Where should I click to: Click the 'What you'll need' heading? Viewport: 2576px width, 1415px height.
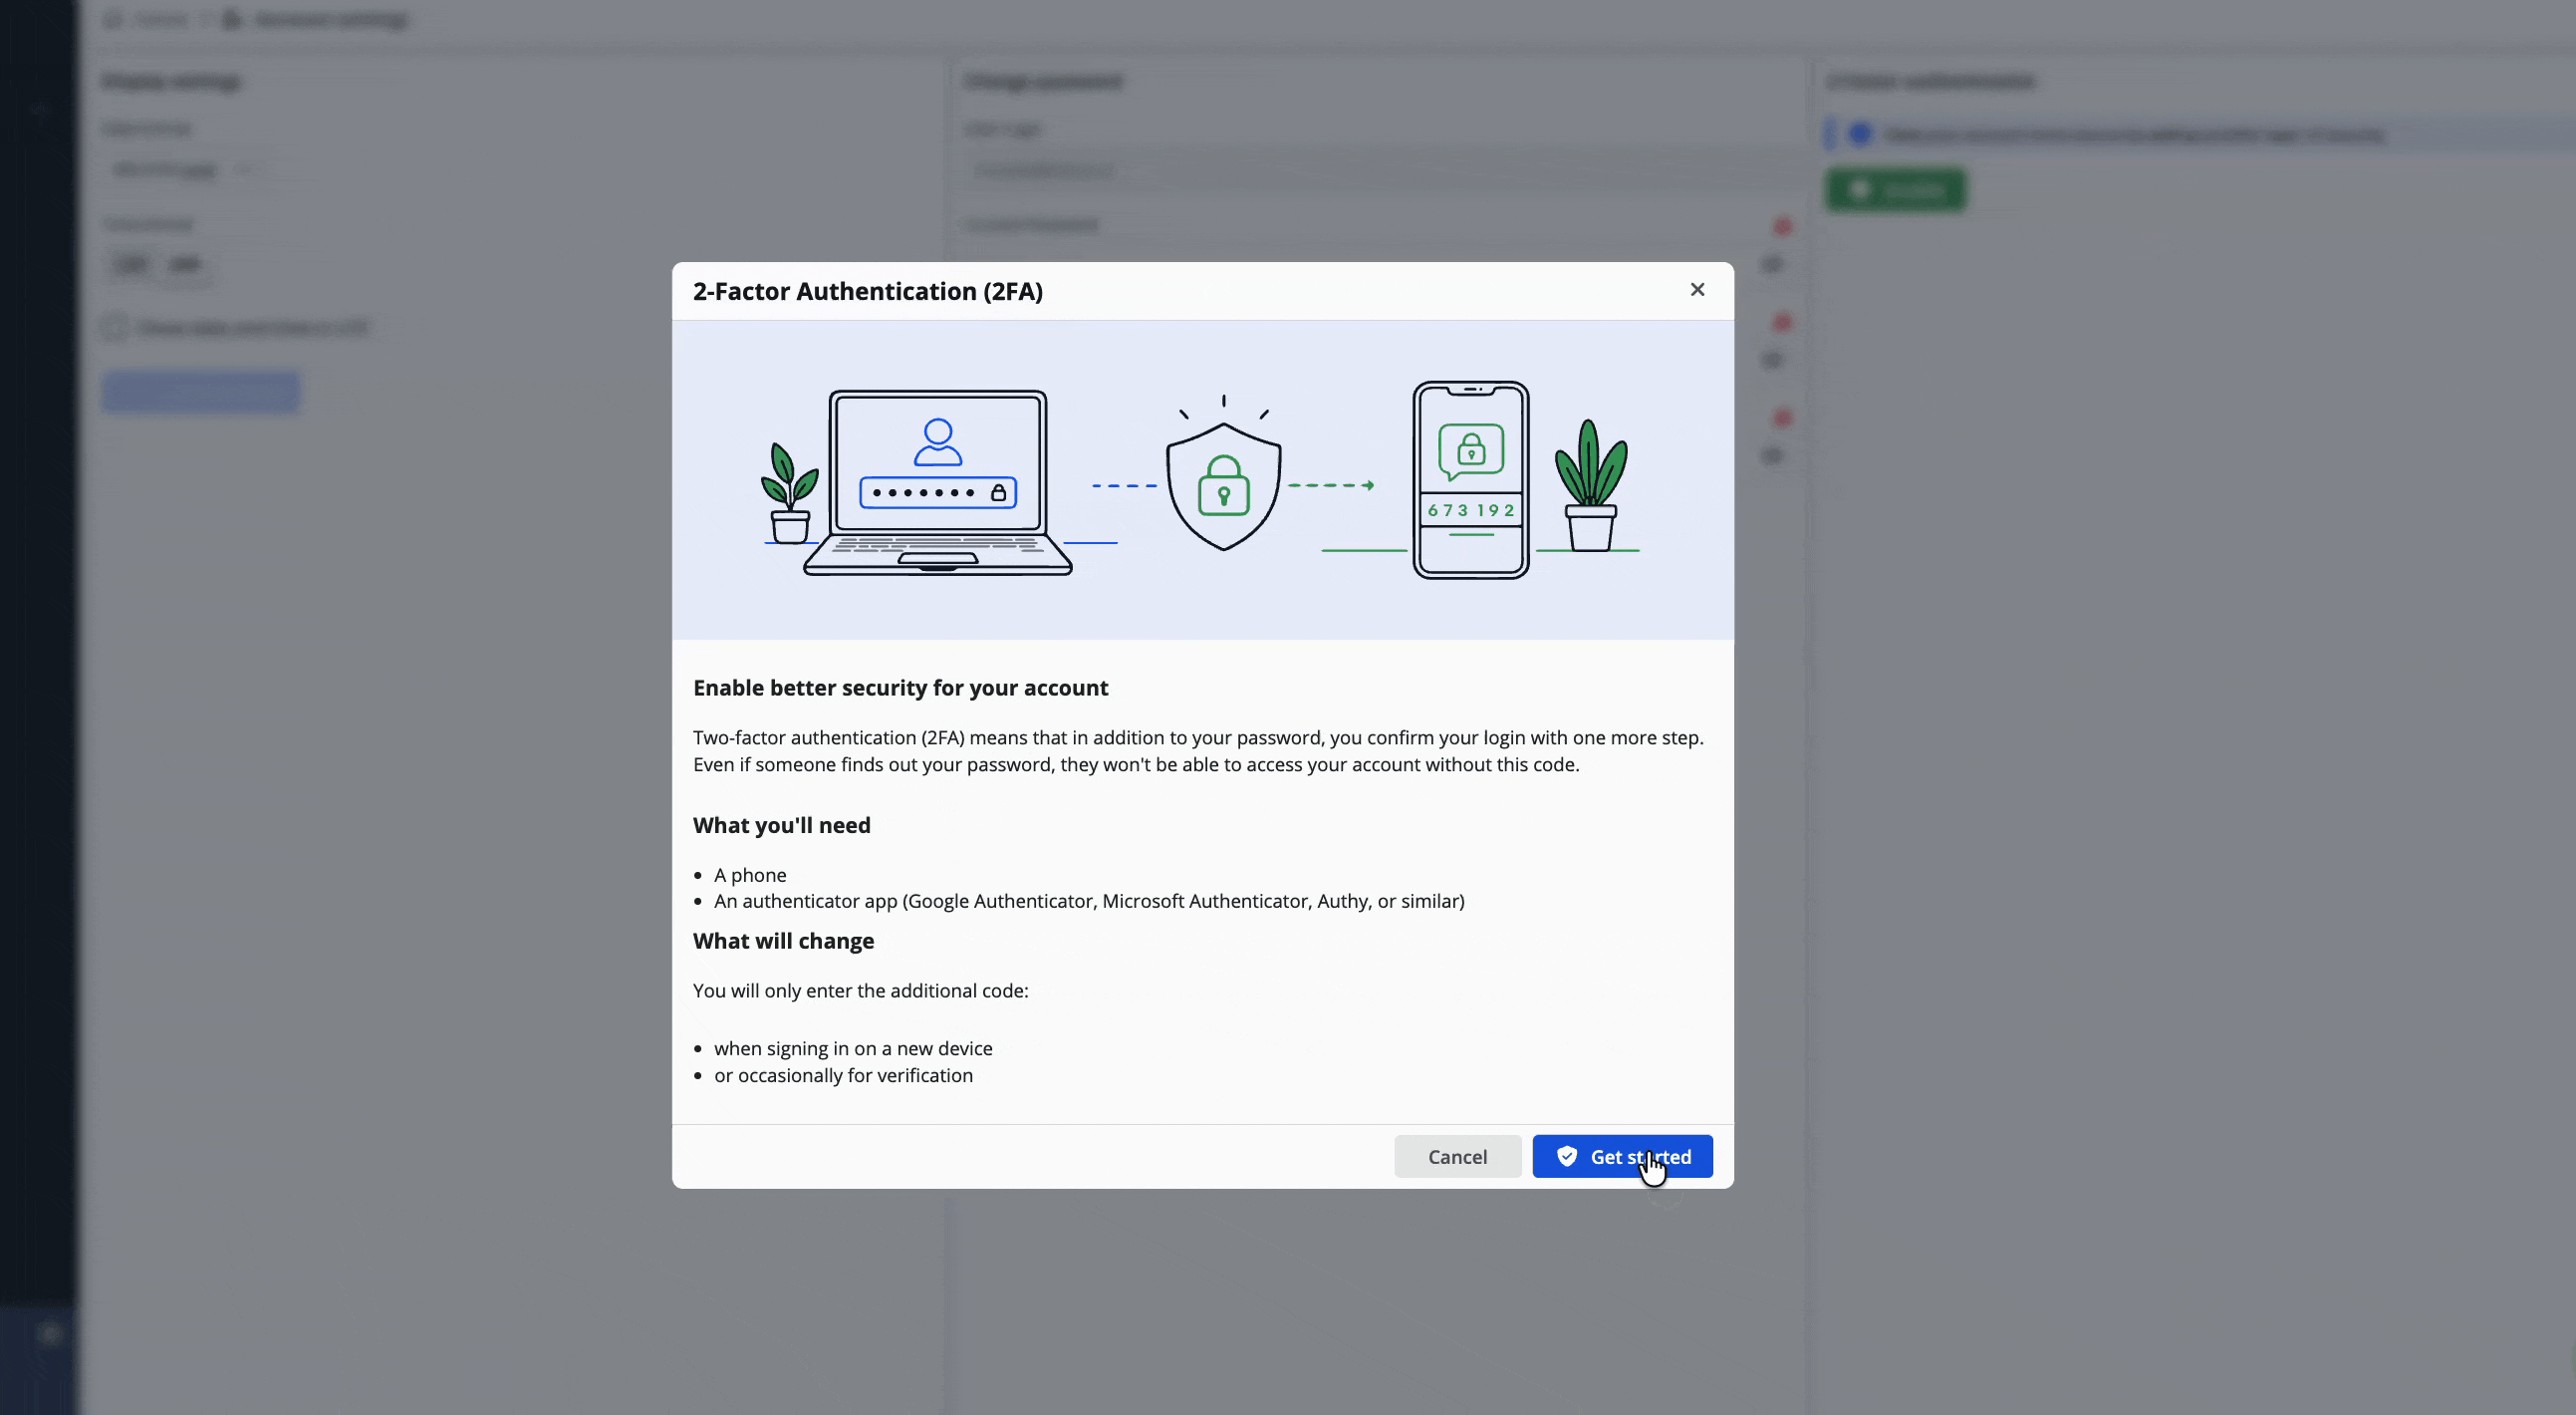coord(781,825)
